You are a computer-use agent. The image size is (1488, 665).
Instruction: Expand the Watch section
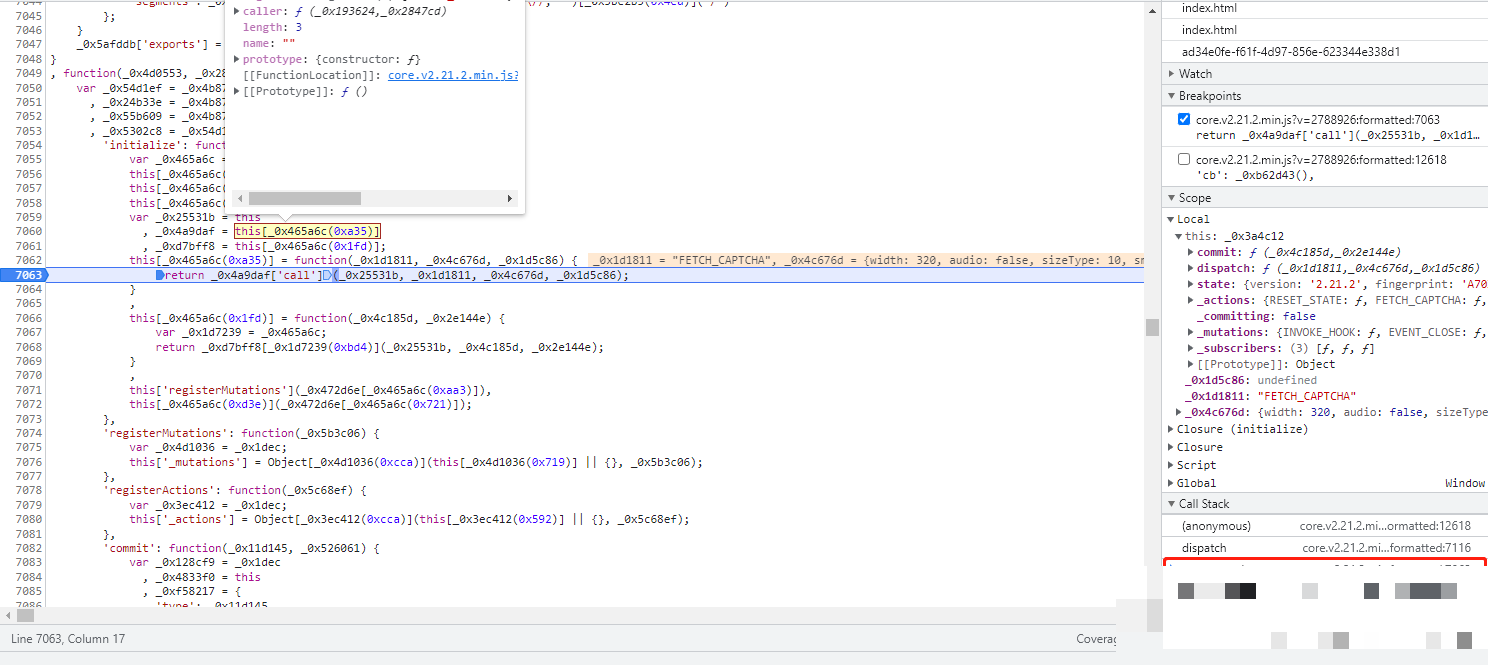click(1172, 74)
